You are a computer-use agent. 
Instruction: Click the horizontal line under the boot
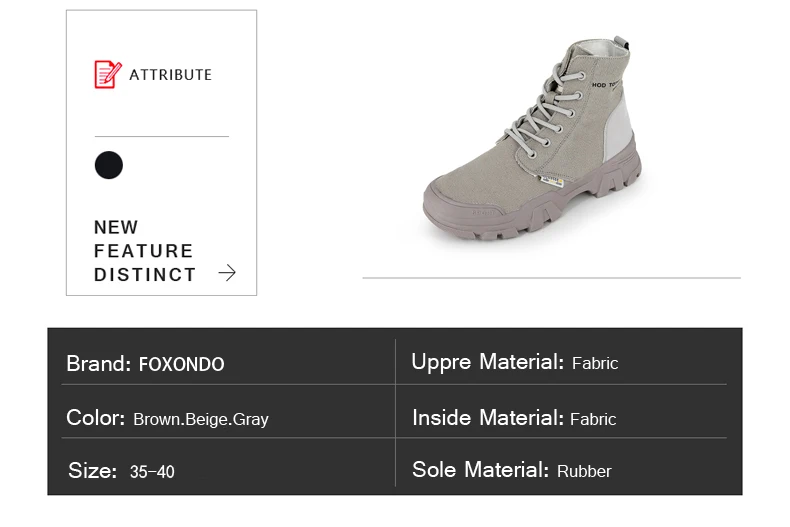[x=551, y=278]
